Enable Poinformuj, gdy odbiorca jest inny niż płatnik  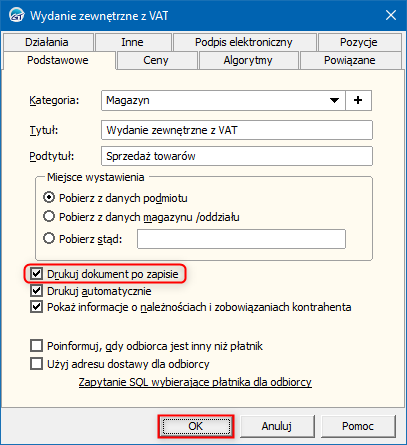point(36,346)
